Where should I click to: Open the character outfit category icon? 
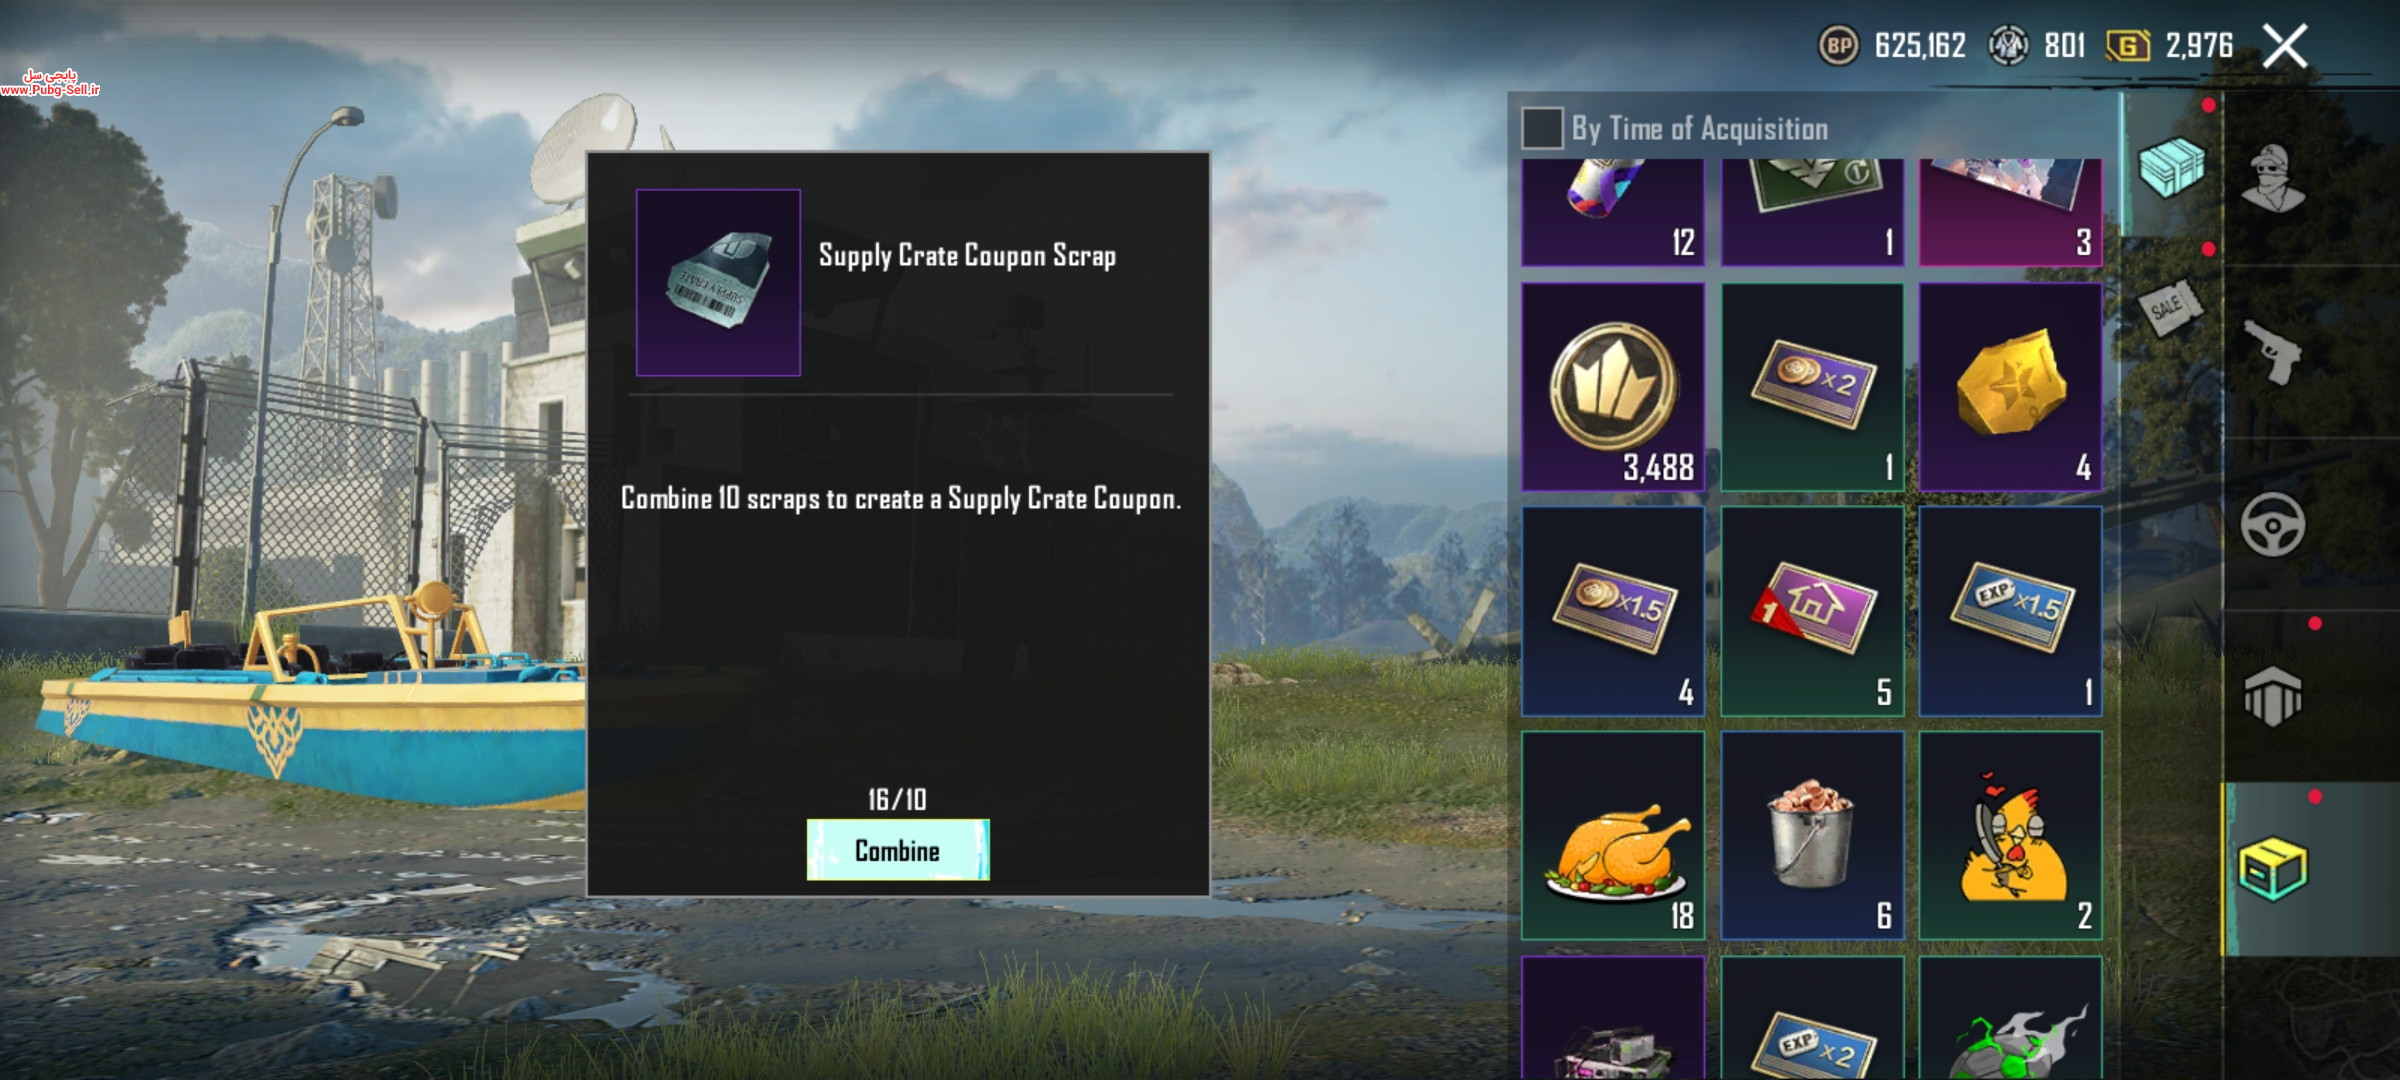(x=2273, y=178)
